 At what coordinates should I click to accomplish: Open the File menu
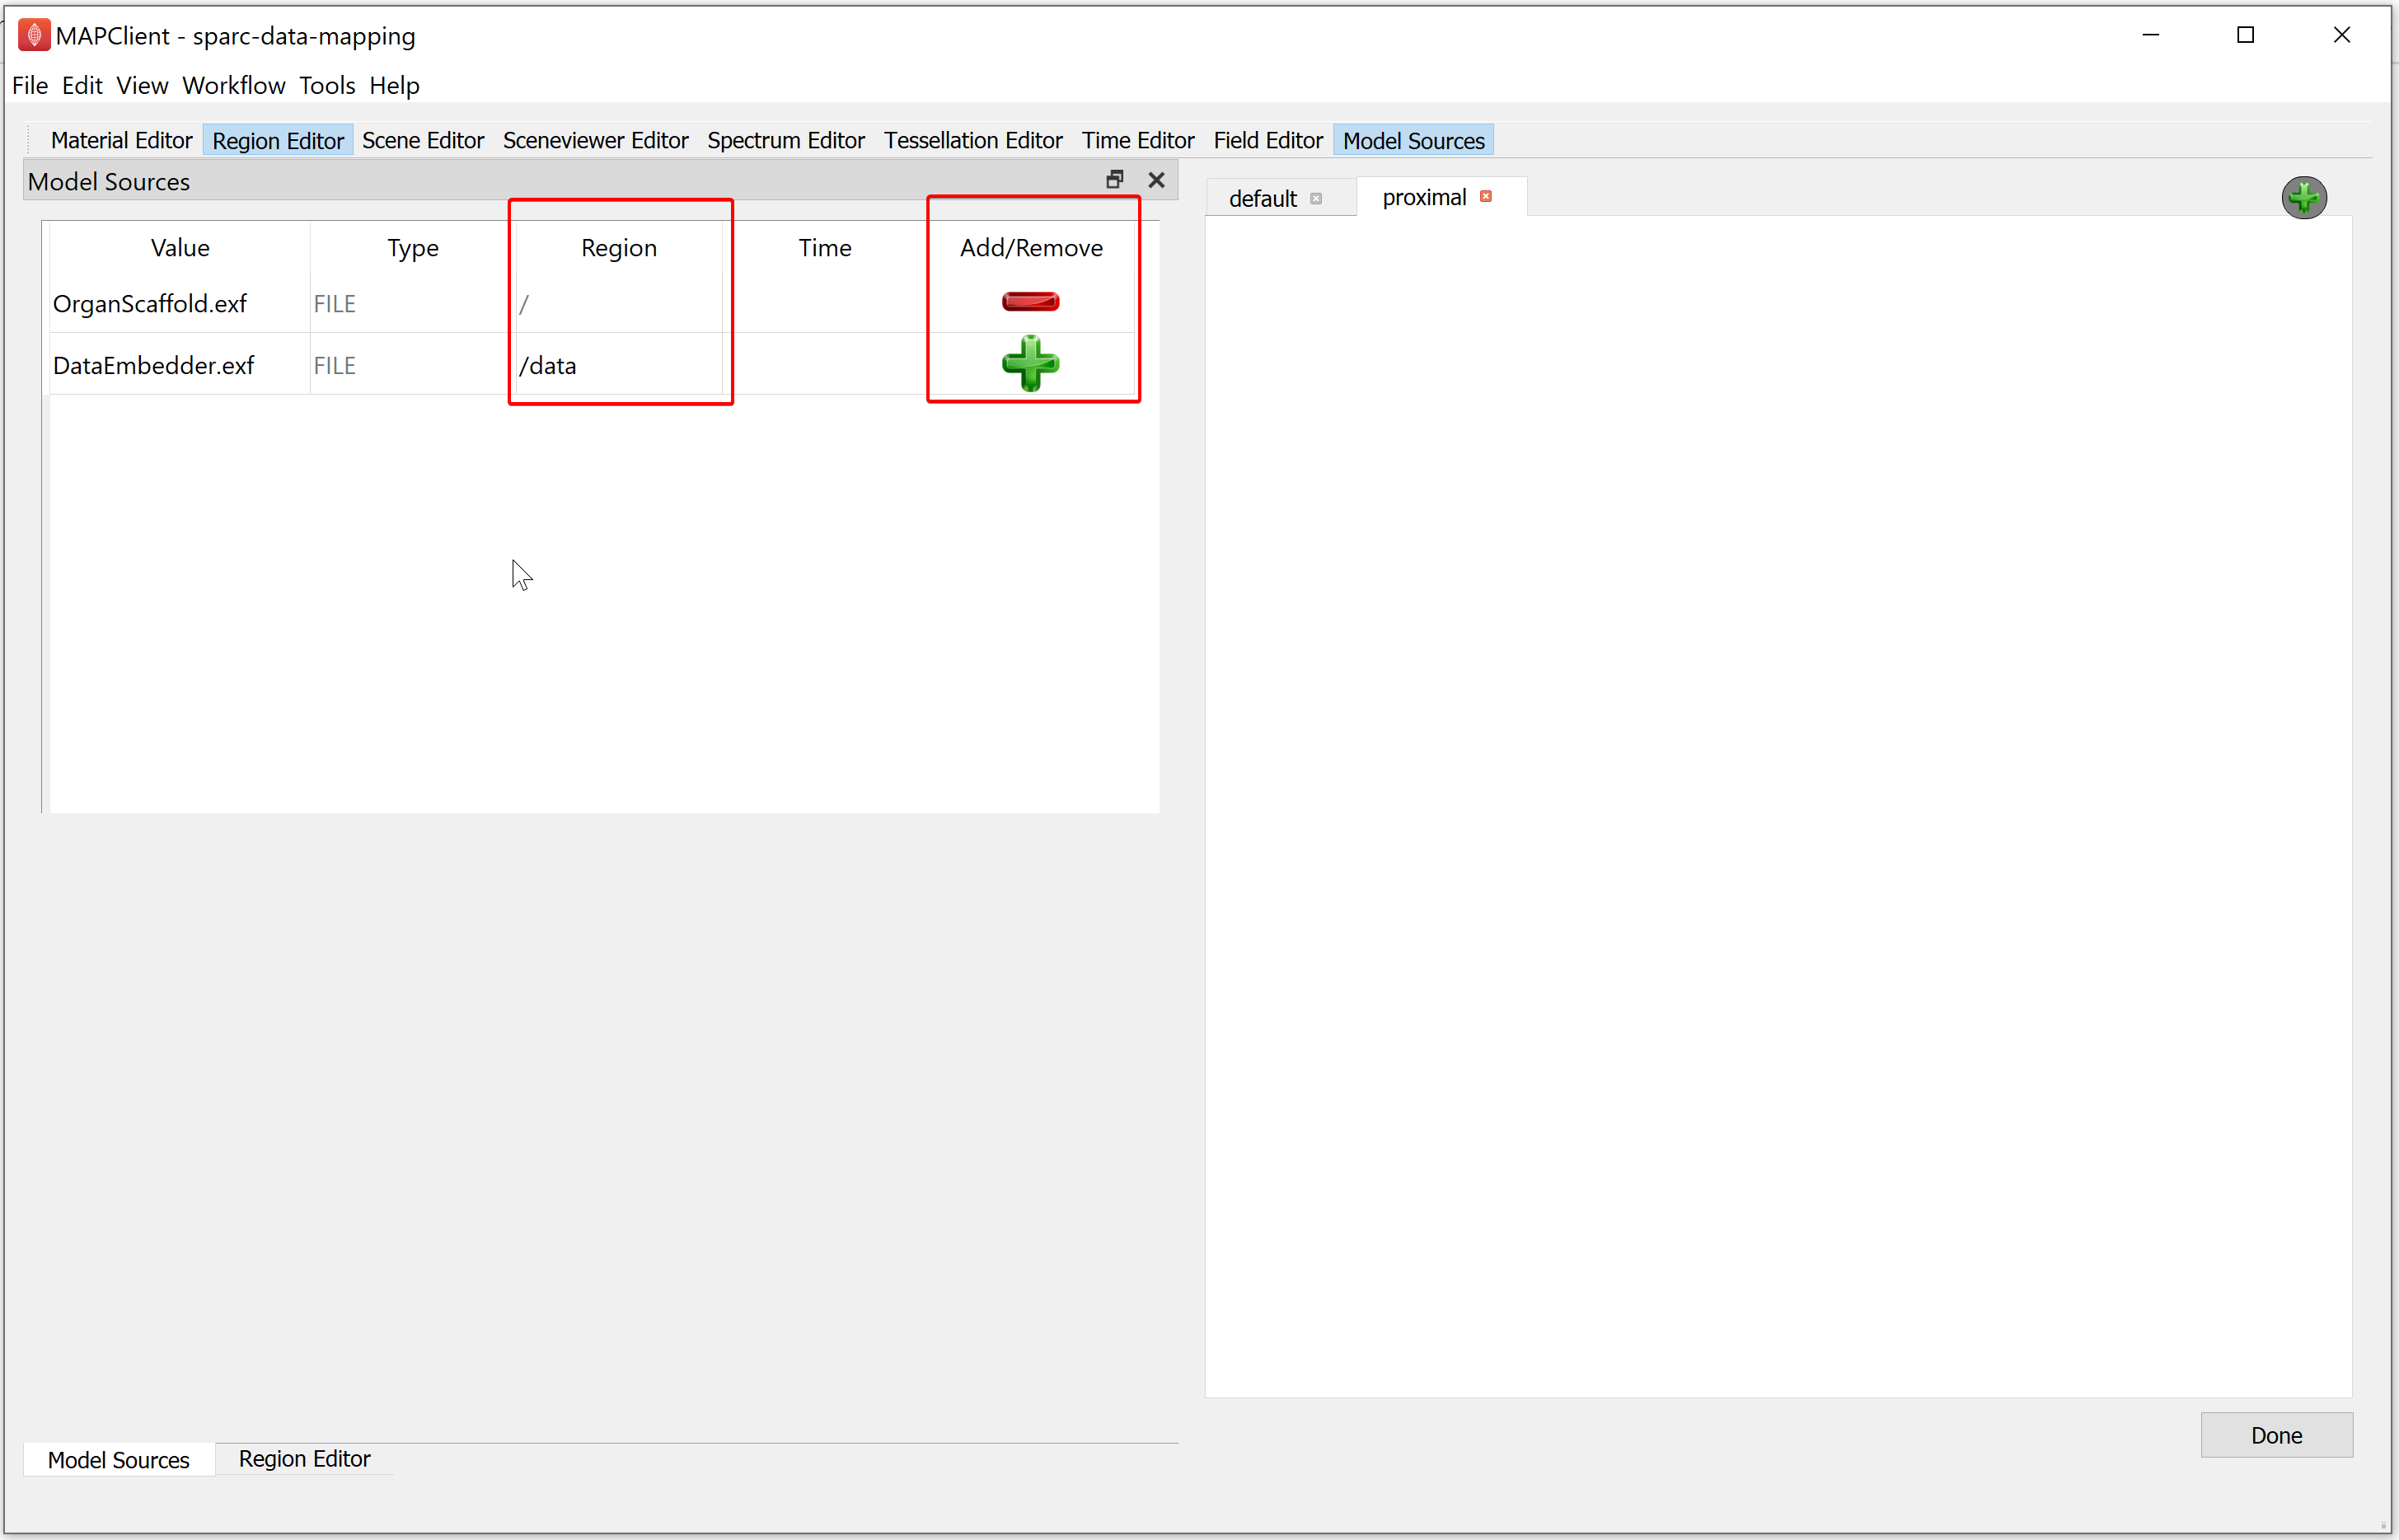[30, 85]
